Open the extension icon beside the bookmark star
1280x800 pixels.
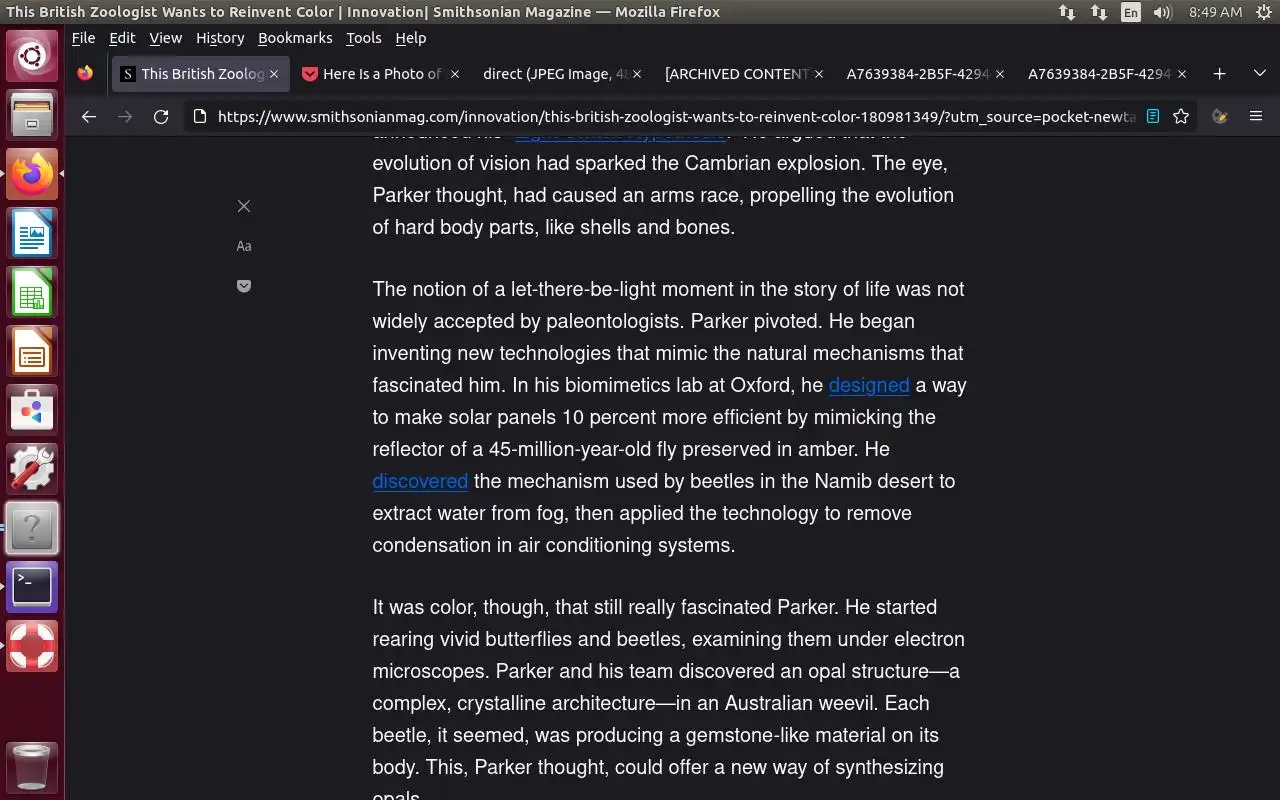[x=1219, y=116]
